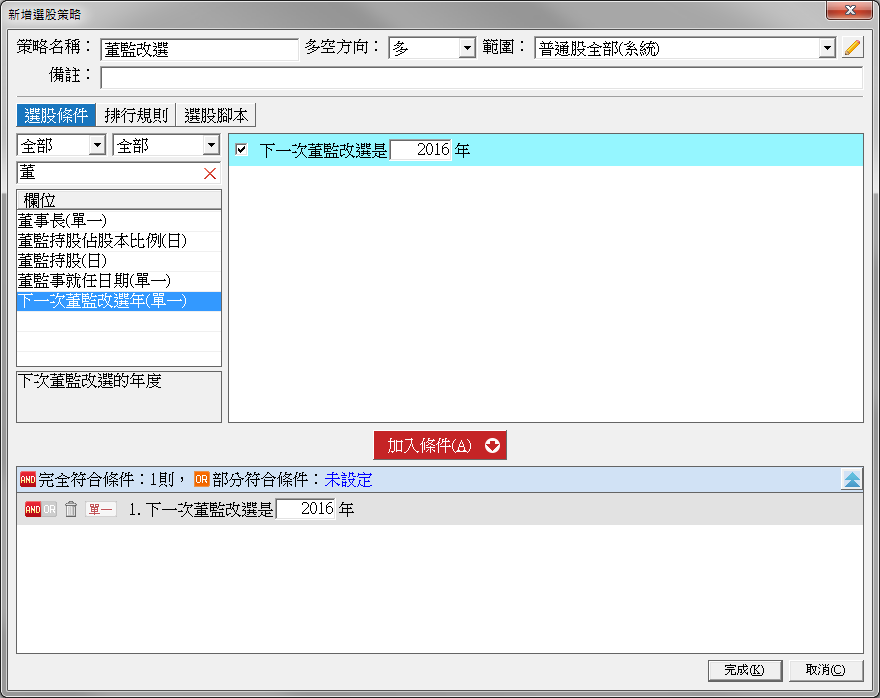Screen dimensions: 880x698
Task: Click the orange OR icon in summary header
Action: tap(202, 480)
